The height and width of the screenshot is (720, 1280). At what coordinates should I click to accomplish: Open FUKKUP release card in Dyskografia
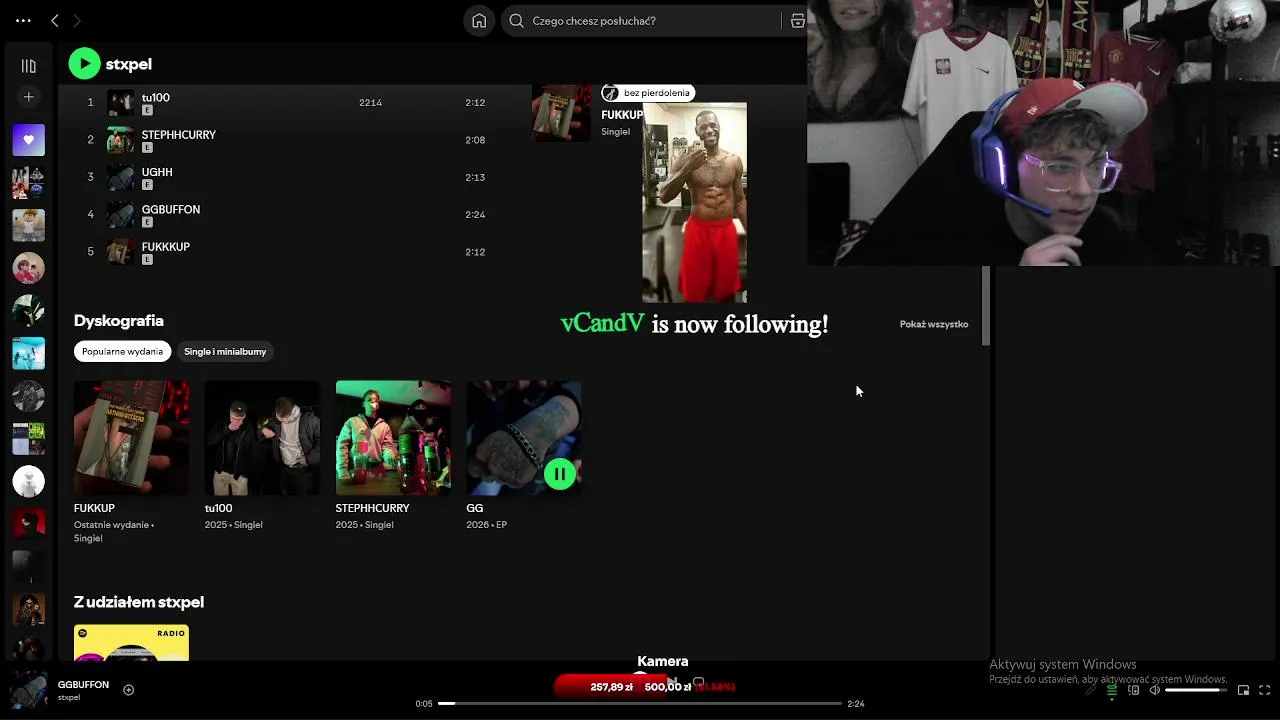pyautogui.click(x=131, y=462)
